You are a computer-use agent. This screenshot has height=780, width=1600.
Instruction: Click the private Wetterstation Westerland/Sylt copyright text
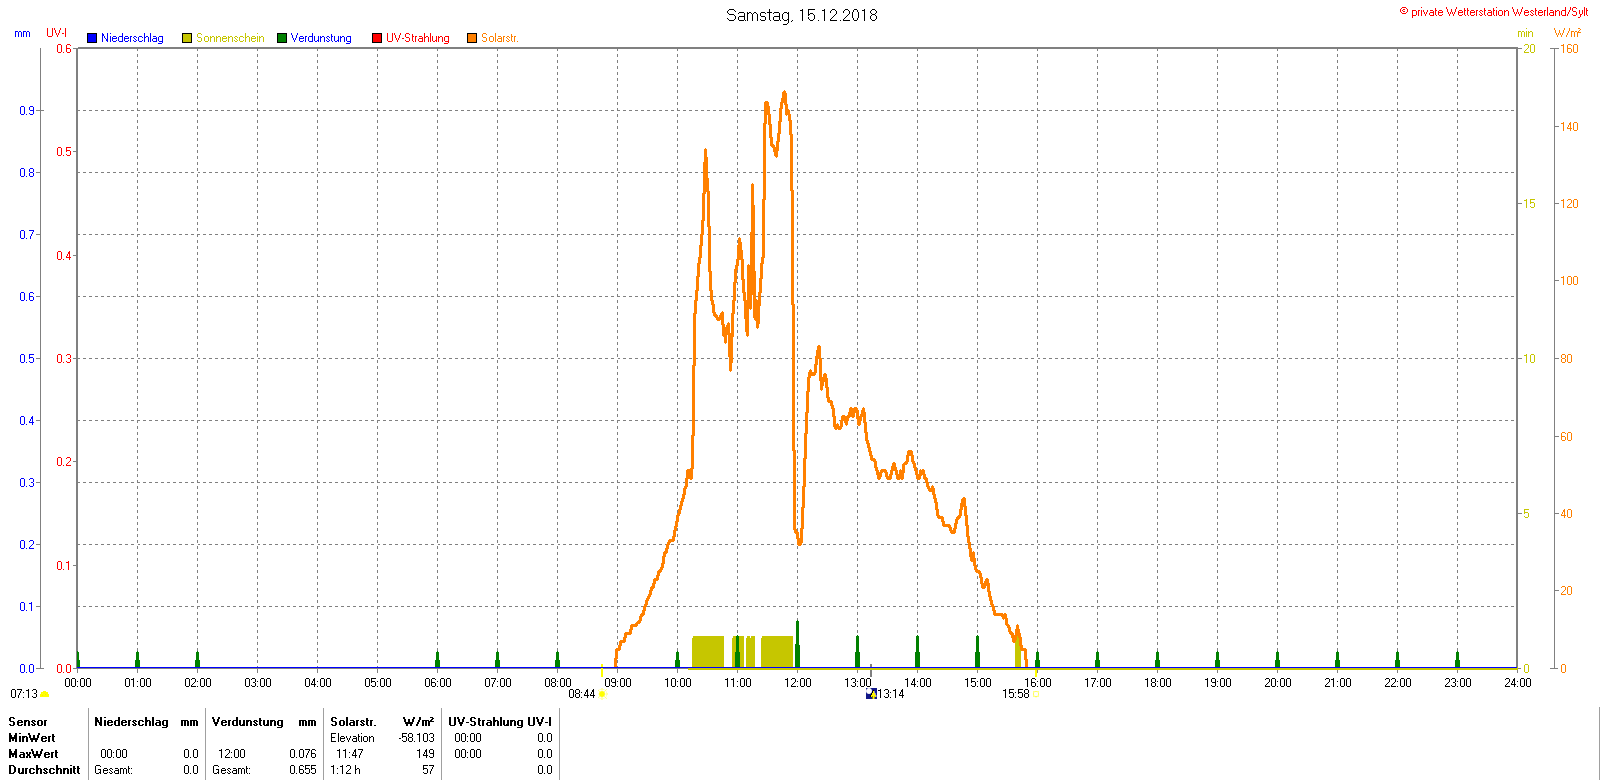click(1494, 12)
